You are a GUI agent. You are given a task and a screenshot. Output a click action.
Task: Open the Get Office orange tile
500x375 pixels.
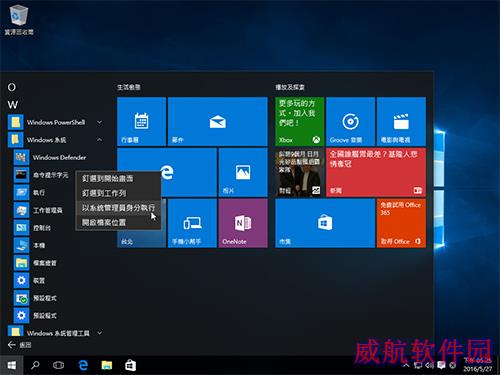click(401, 223)
